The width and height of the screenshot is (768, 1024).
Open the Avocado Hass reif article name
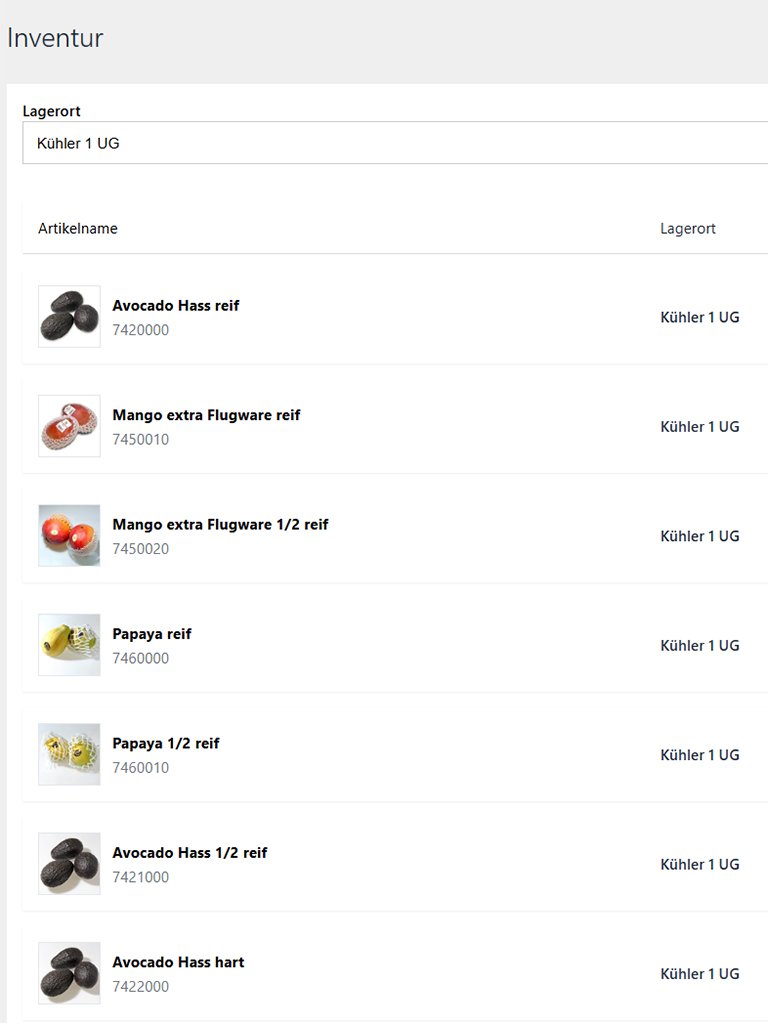[176, 306]
